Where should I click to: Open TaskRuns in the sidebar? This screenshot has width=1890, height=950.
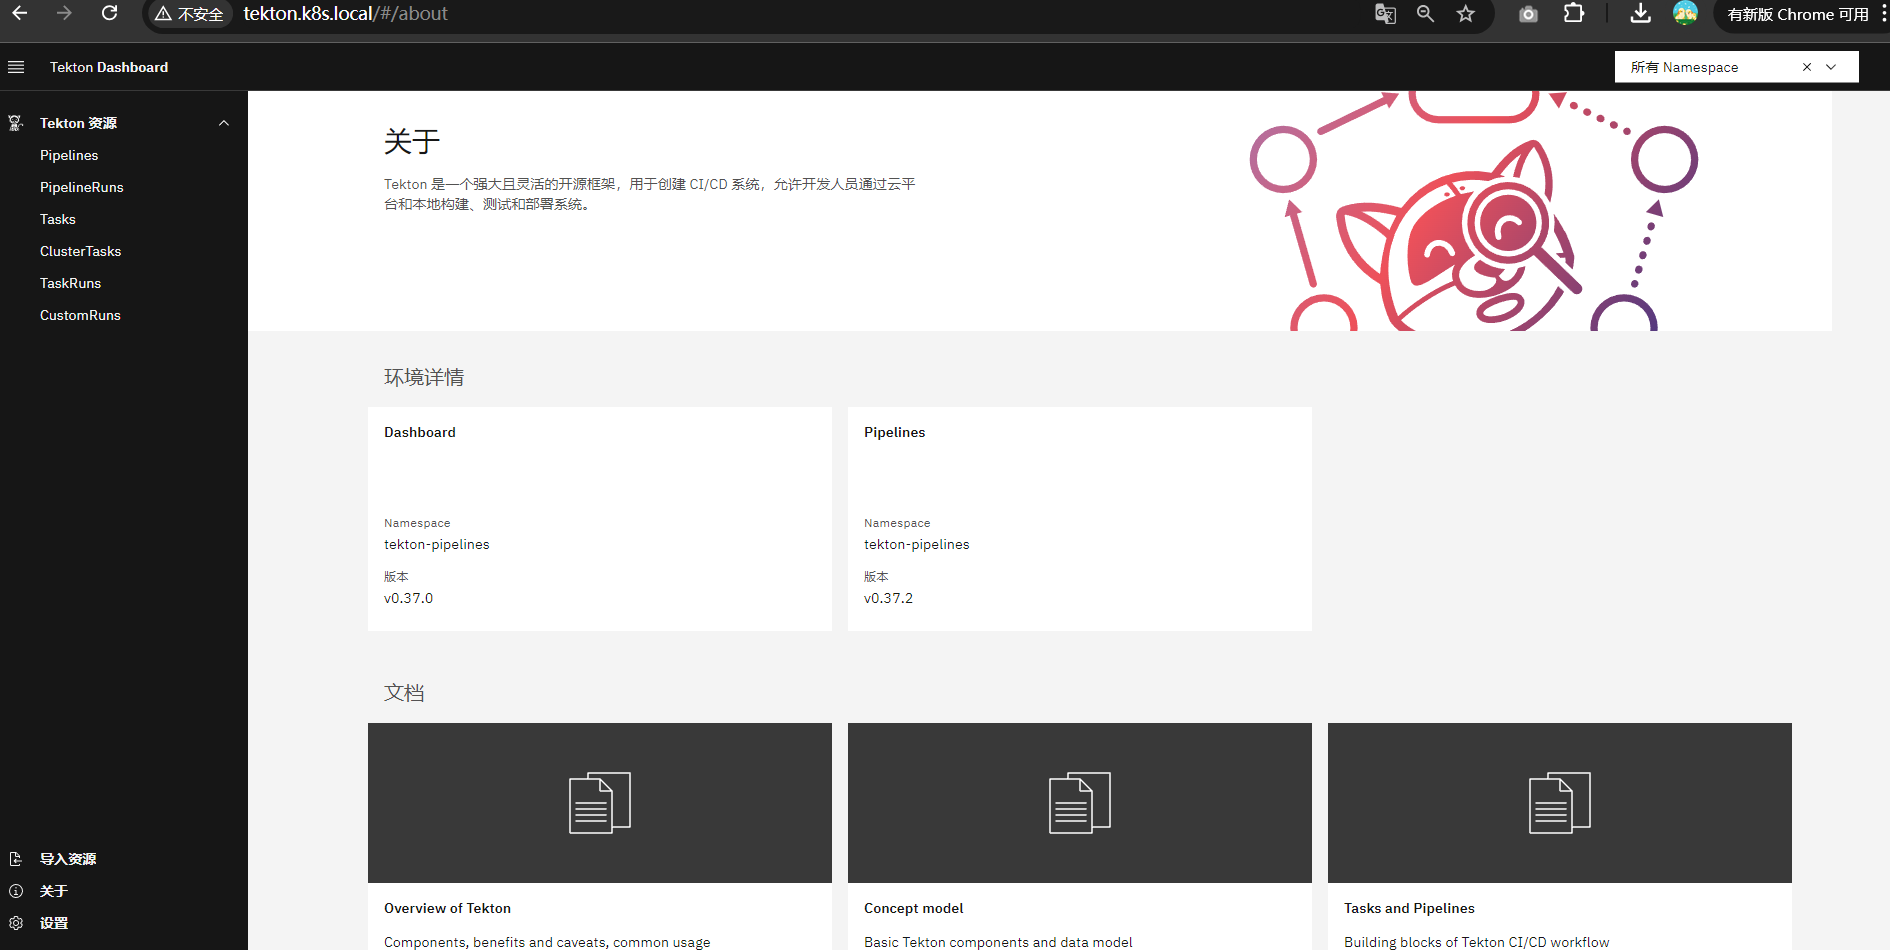pyautogui.click(x=70, y=283)
